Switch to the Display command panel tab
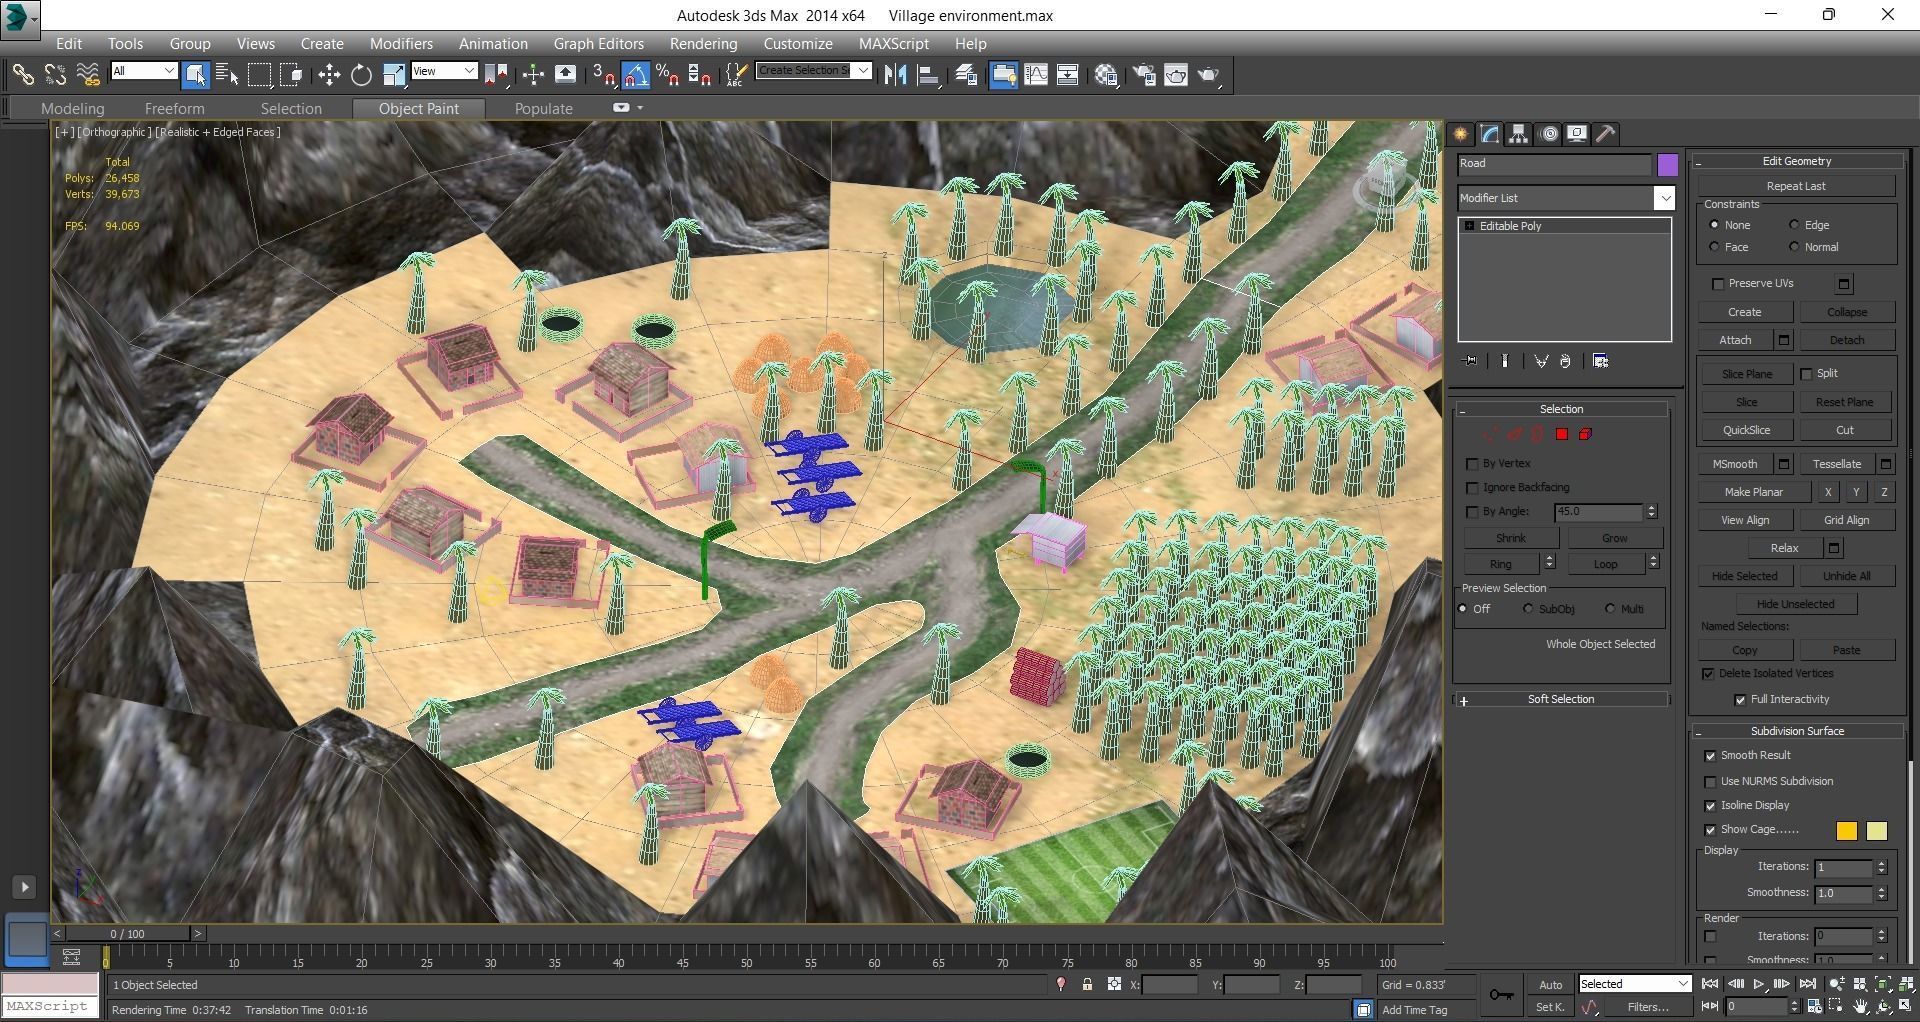Viewport: 1920px width, 1022px height. click(1577, 134)
